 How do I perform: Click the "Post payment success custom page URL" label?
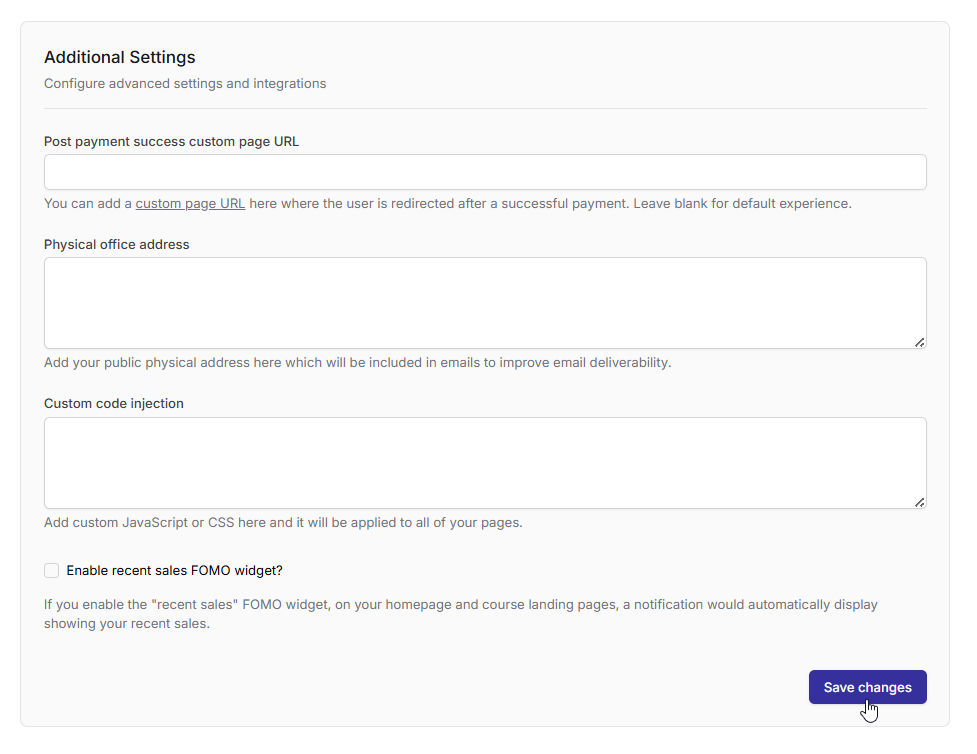point(171,141)
